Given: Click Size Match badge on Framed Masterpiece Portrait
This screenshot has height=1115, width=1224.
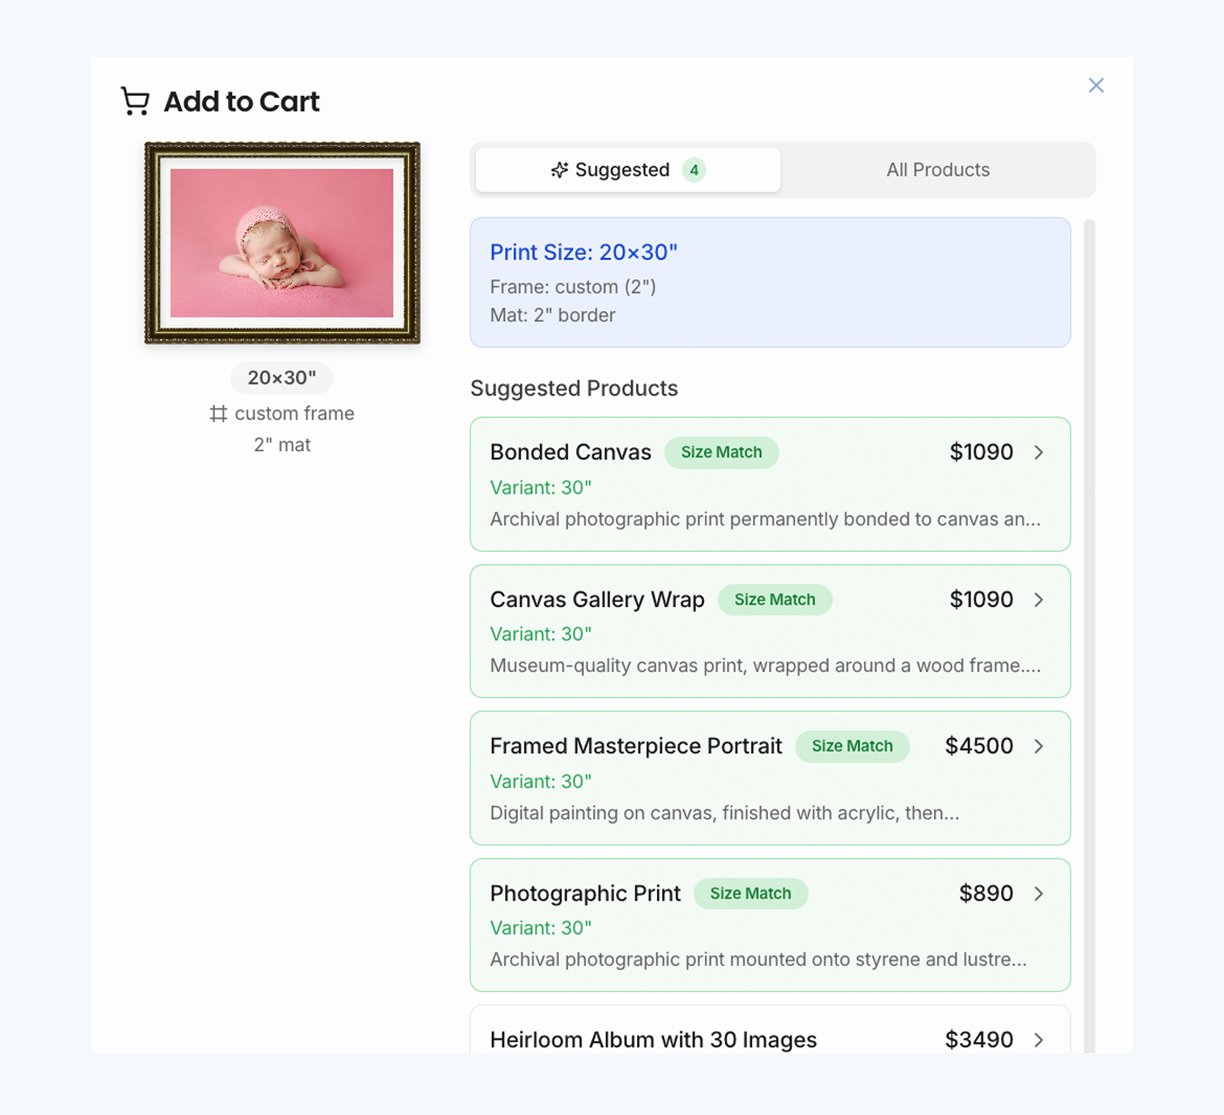Looking at the screenshot, I should [852, 747].
